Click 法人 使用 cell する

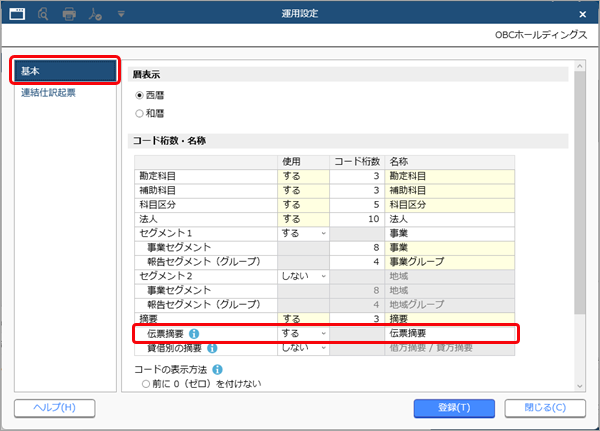[303, 219]
